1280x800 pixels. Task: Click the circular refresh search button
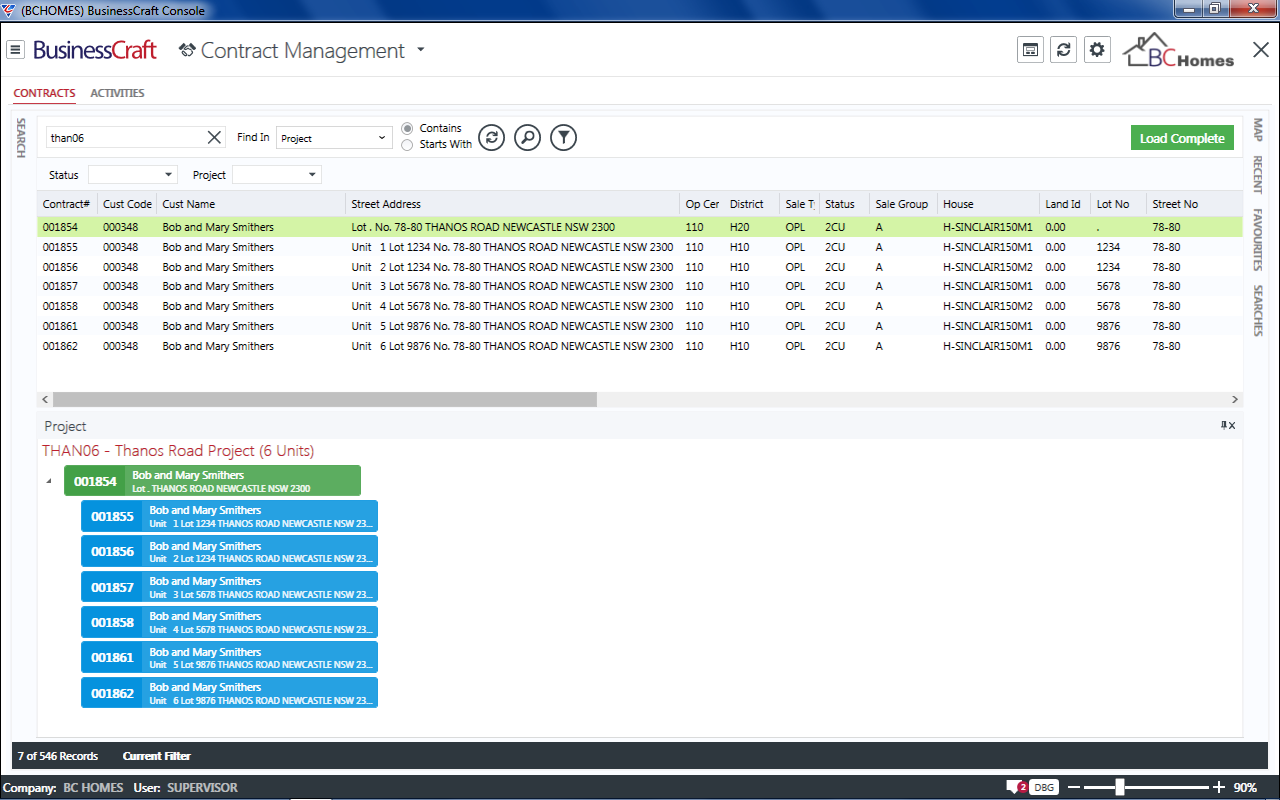(491, 138)
